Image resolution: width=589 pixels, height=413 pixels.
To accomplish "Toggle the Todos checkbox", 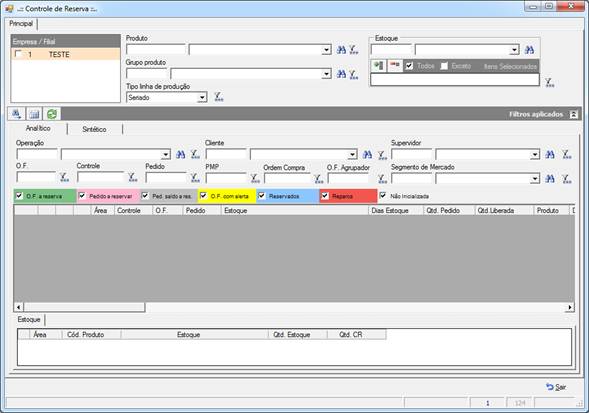I will tap(409, 66).
